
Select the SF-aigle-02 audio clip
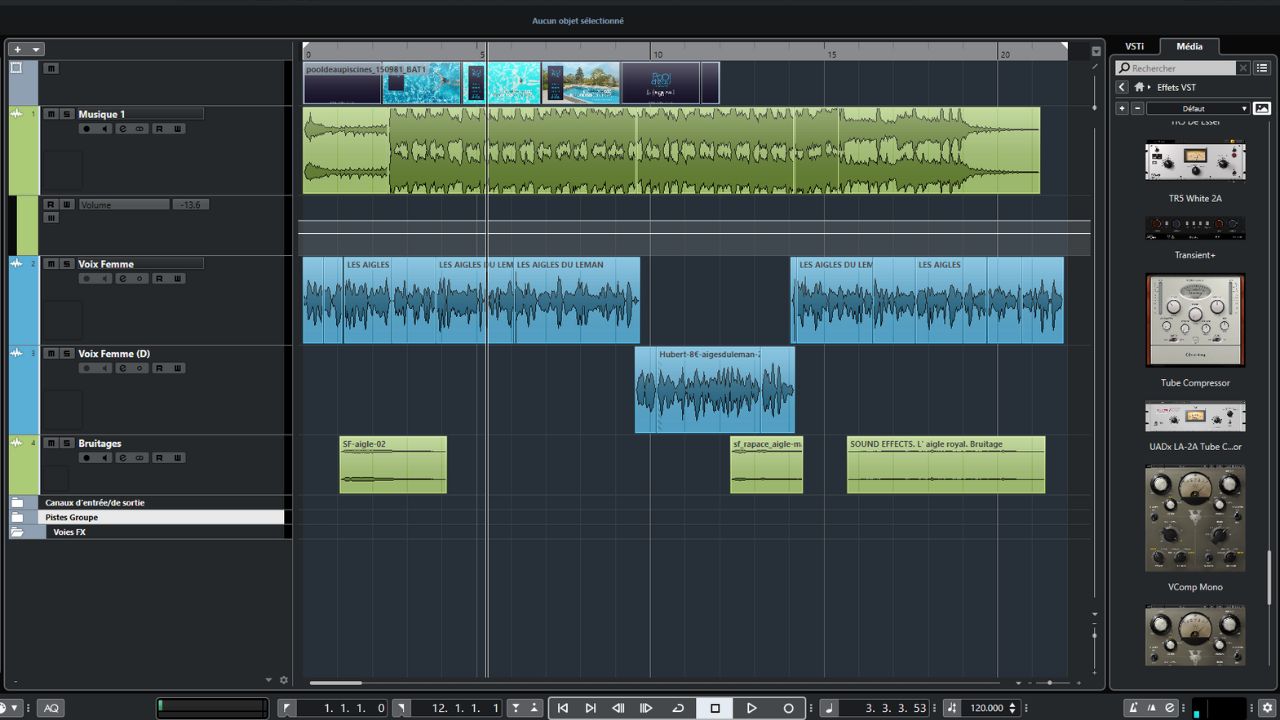tap(393, 465)
